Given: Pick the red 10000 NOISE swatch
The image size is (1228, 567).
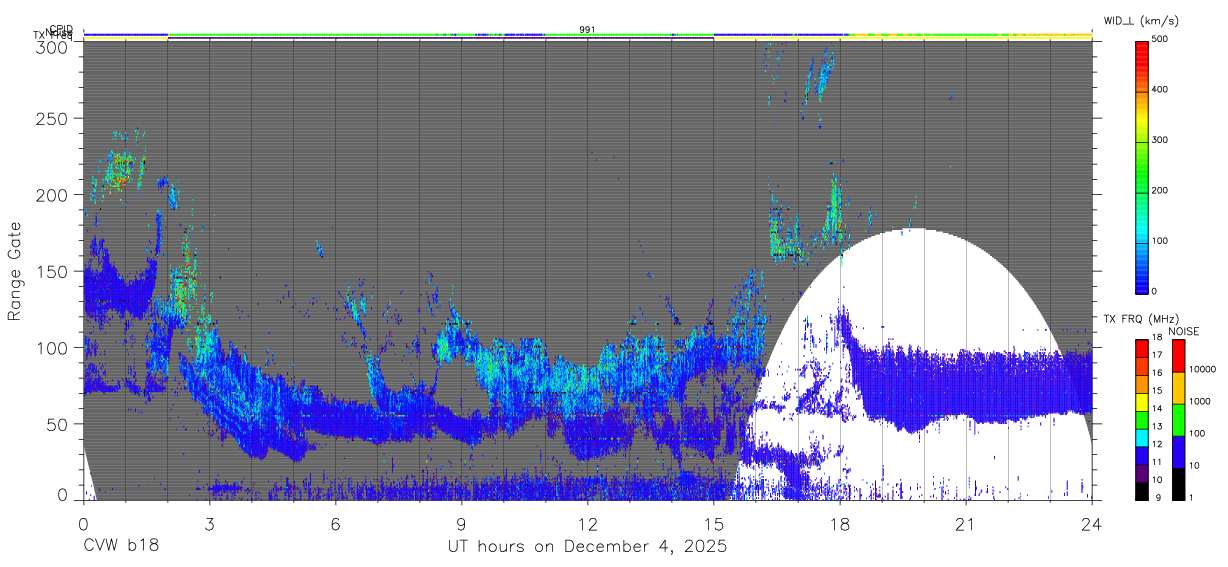Looking at the screenshot, I should click(1178, 356).
